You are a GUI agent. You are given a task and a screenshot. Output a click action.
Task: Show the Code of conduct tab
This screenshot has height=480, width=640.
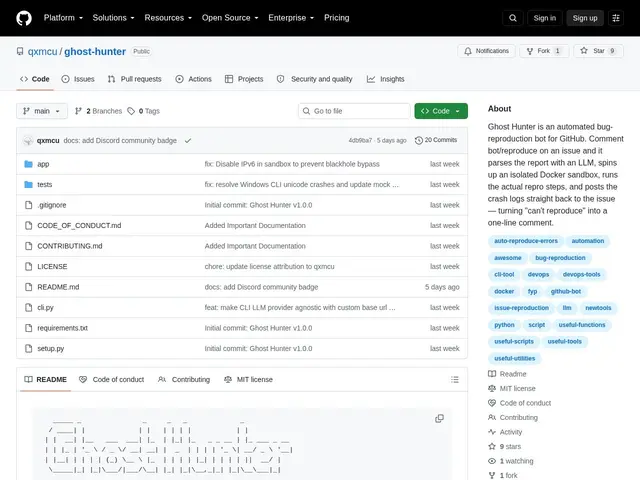111,380
